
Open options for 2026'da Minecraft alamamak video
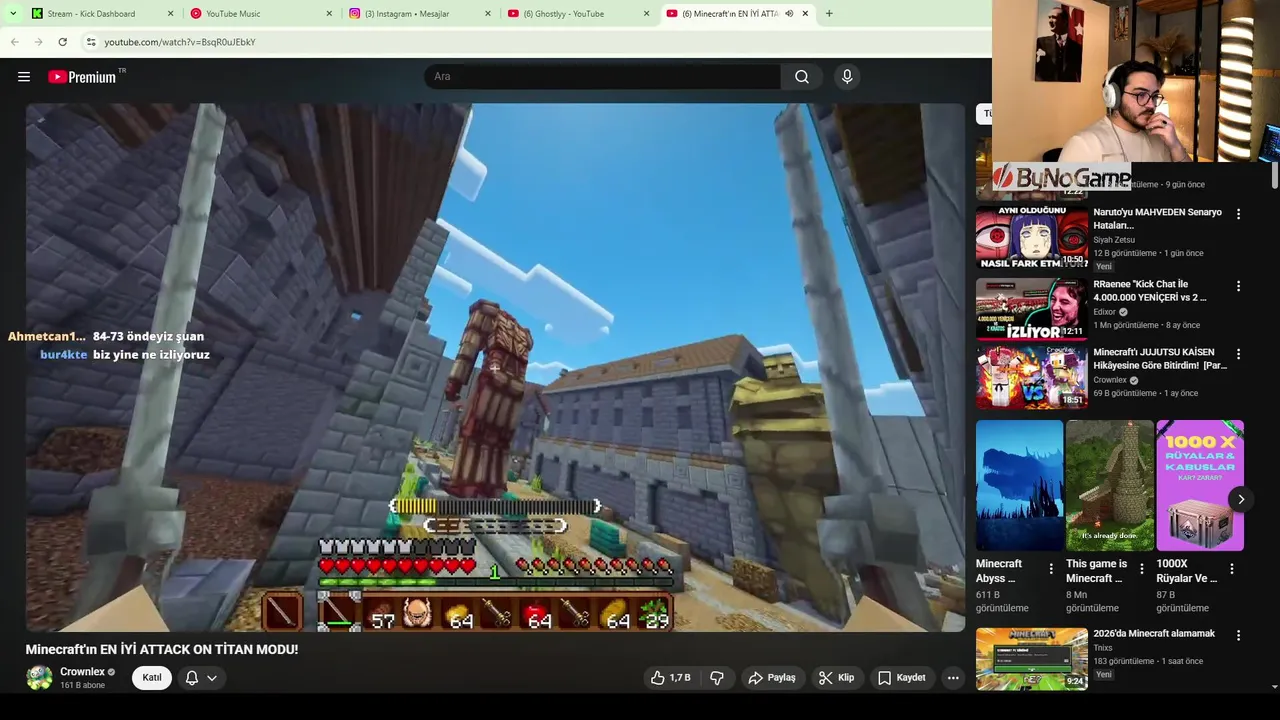tap(1238, 635)
